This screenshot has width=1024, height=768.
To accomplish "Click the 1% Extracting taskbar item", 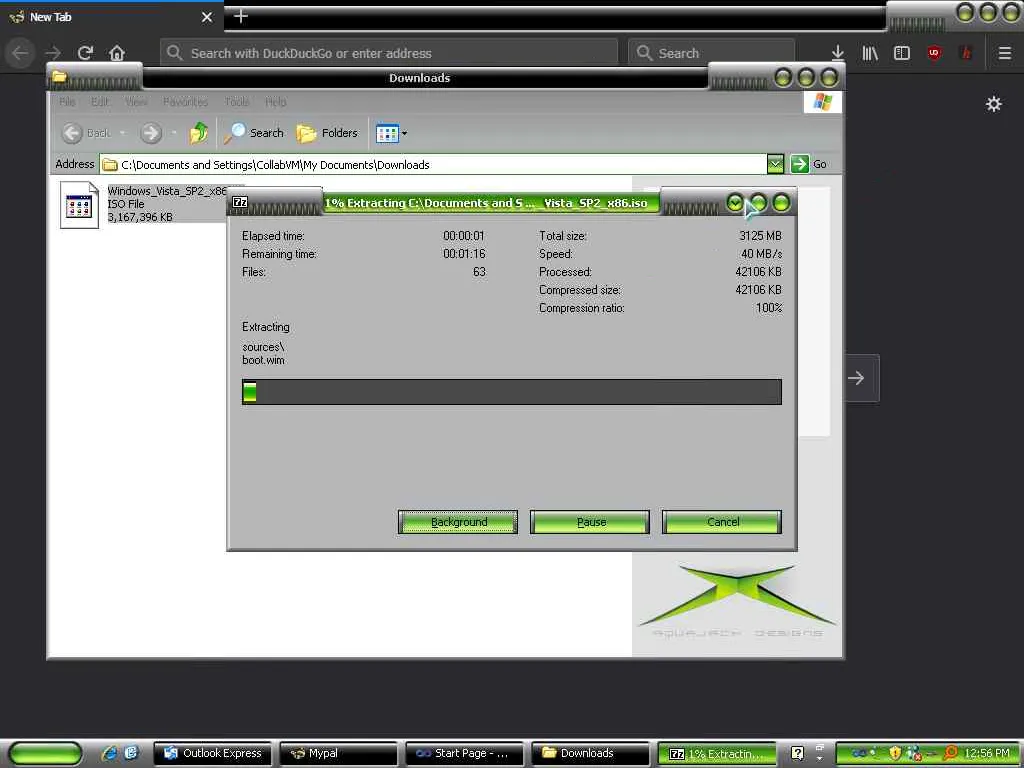I will (x=716, y=754).
